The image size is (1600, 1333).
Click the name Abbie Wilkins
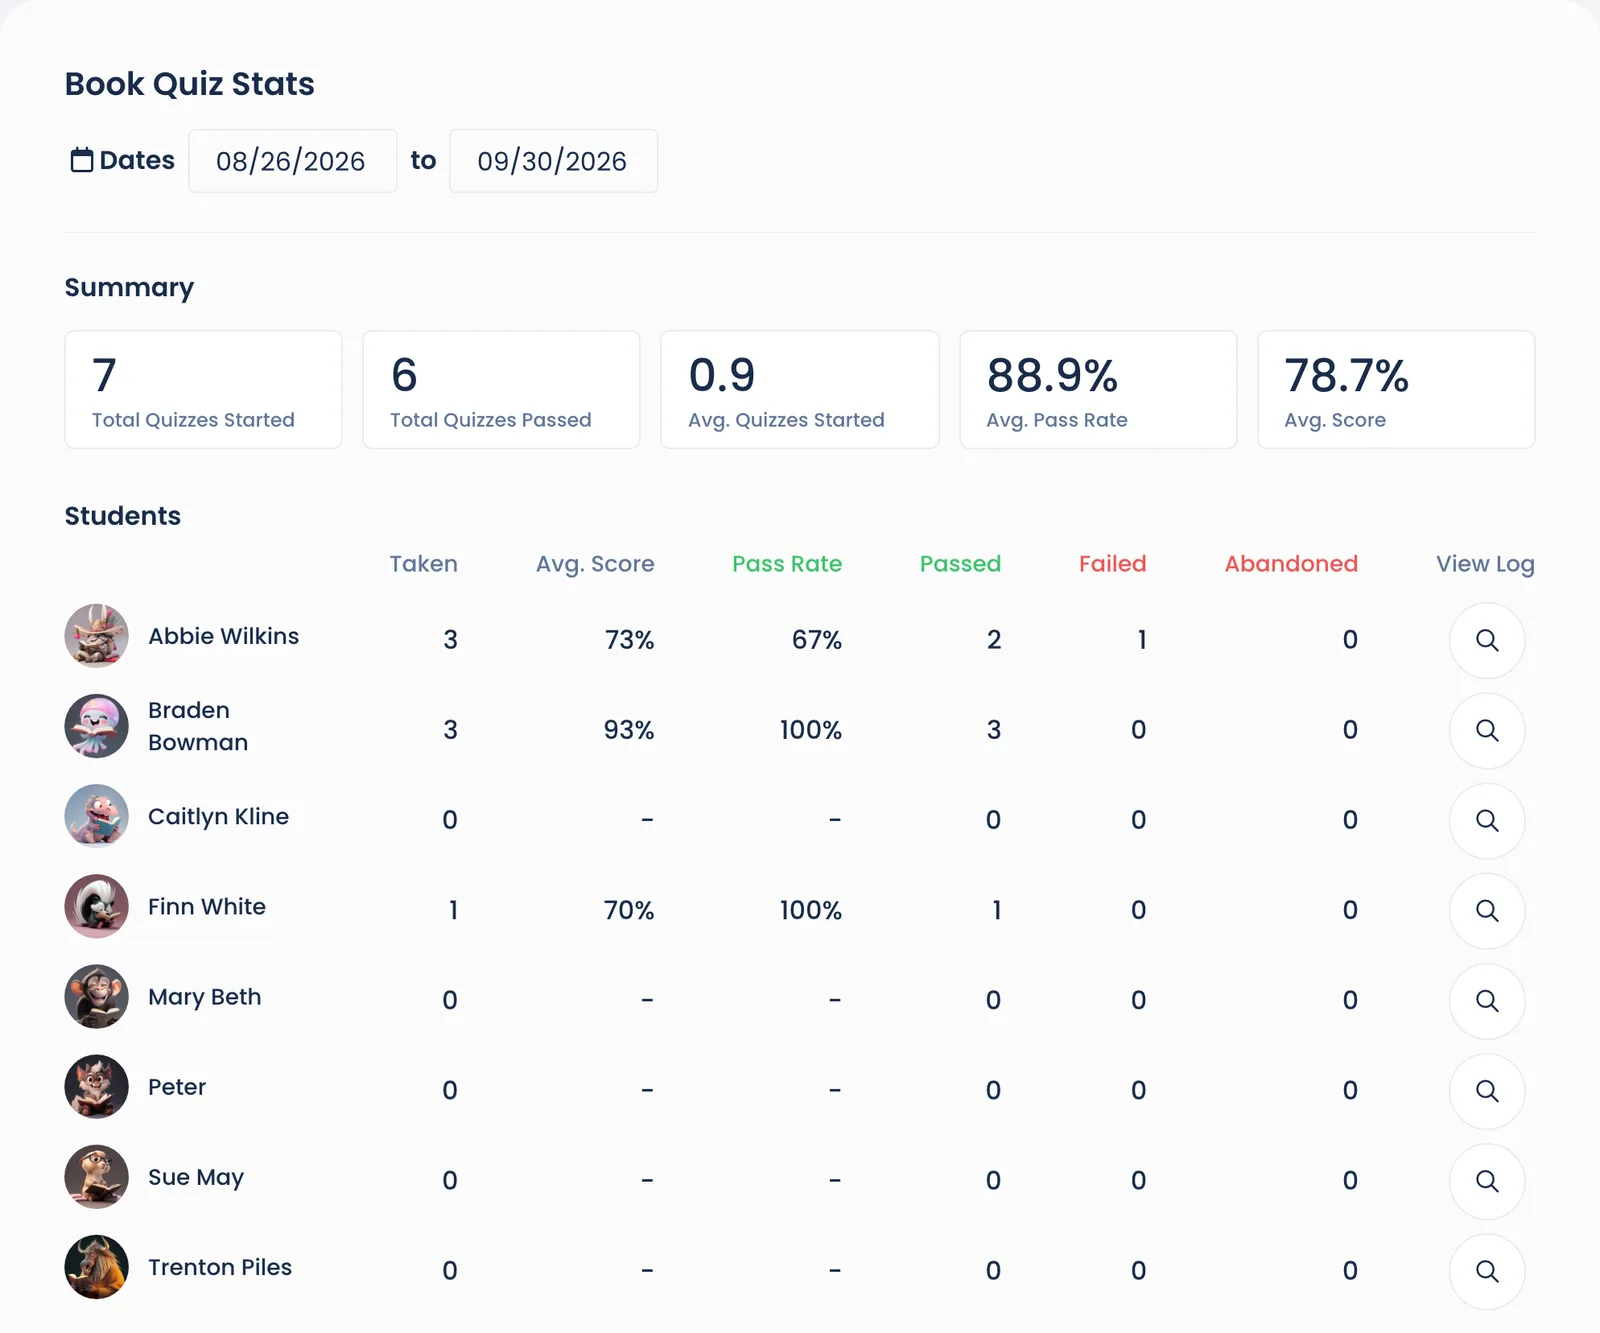tap(224, 636)
